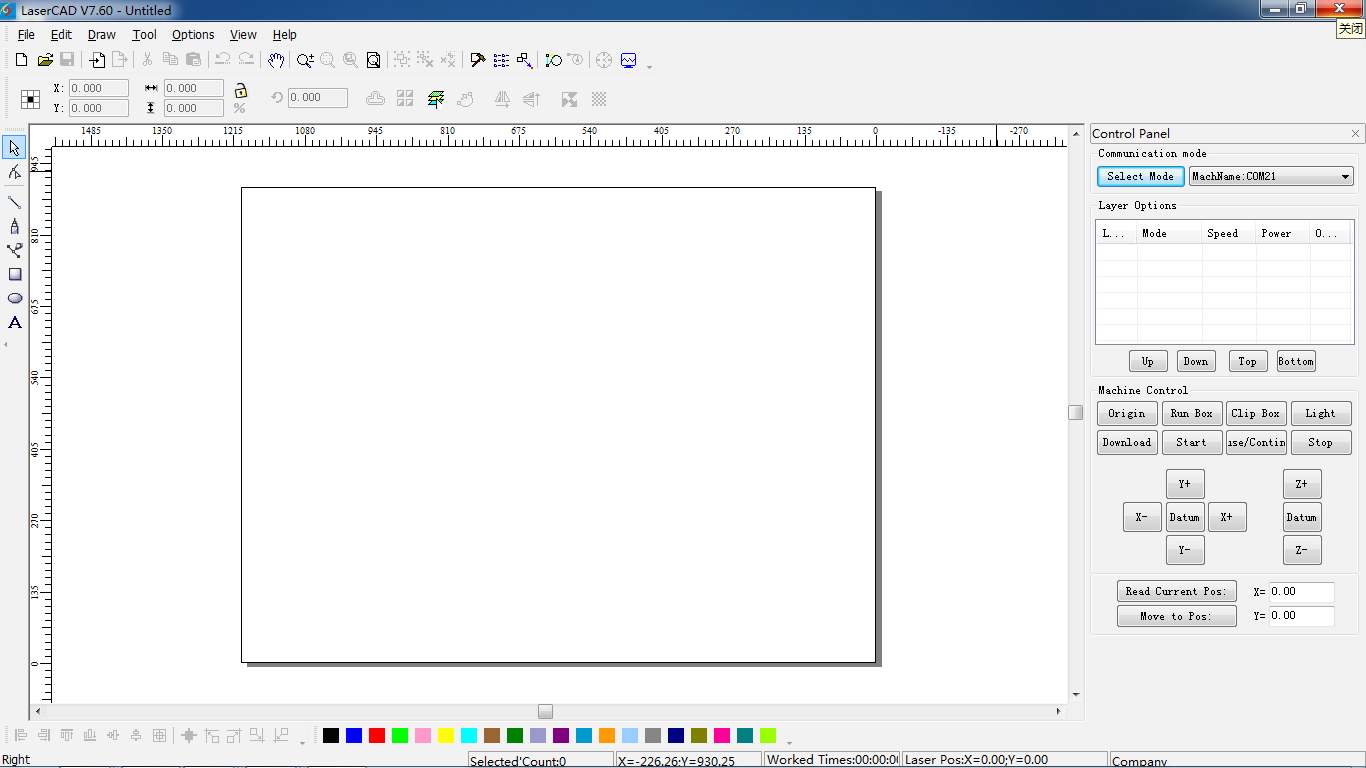
Task: Click the lock aspect ratio padlock
Action: click(x=240, y=90)
